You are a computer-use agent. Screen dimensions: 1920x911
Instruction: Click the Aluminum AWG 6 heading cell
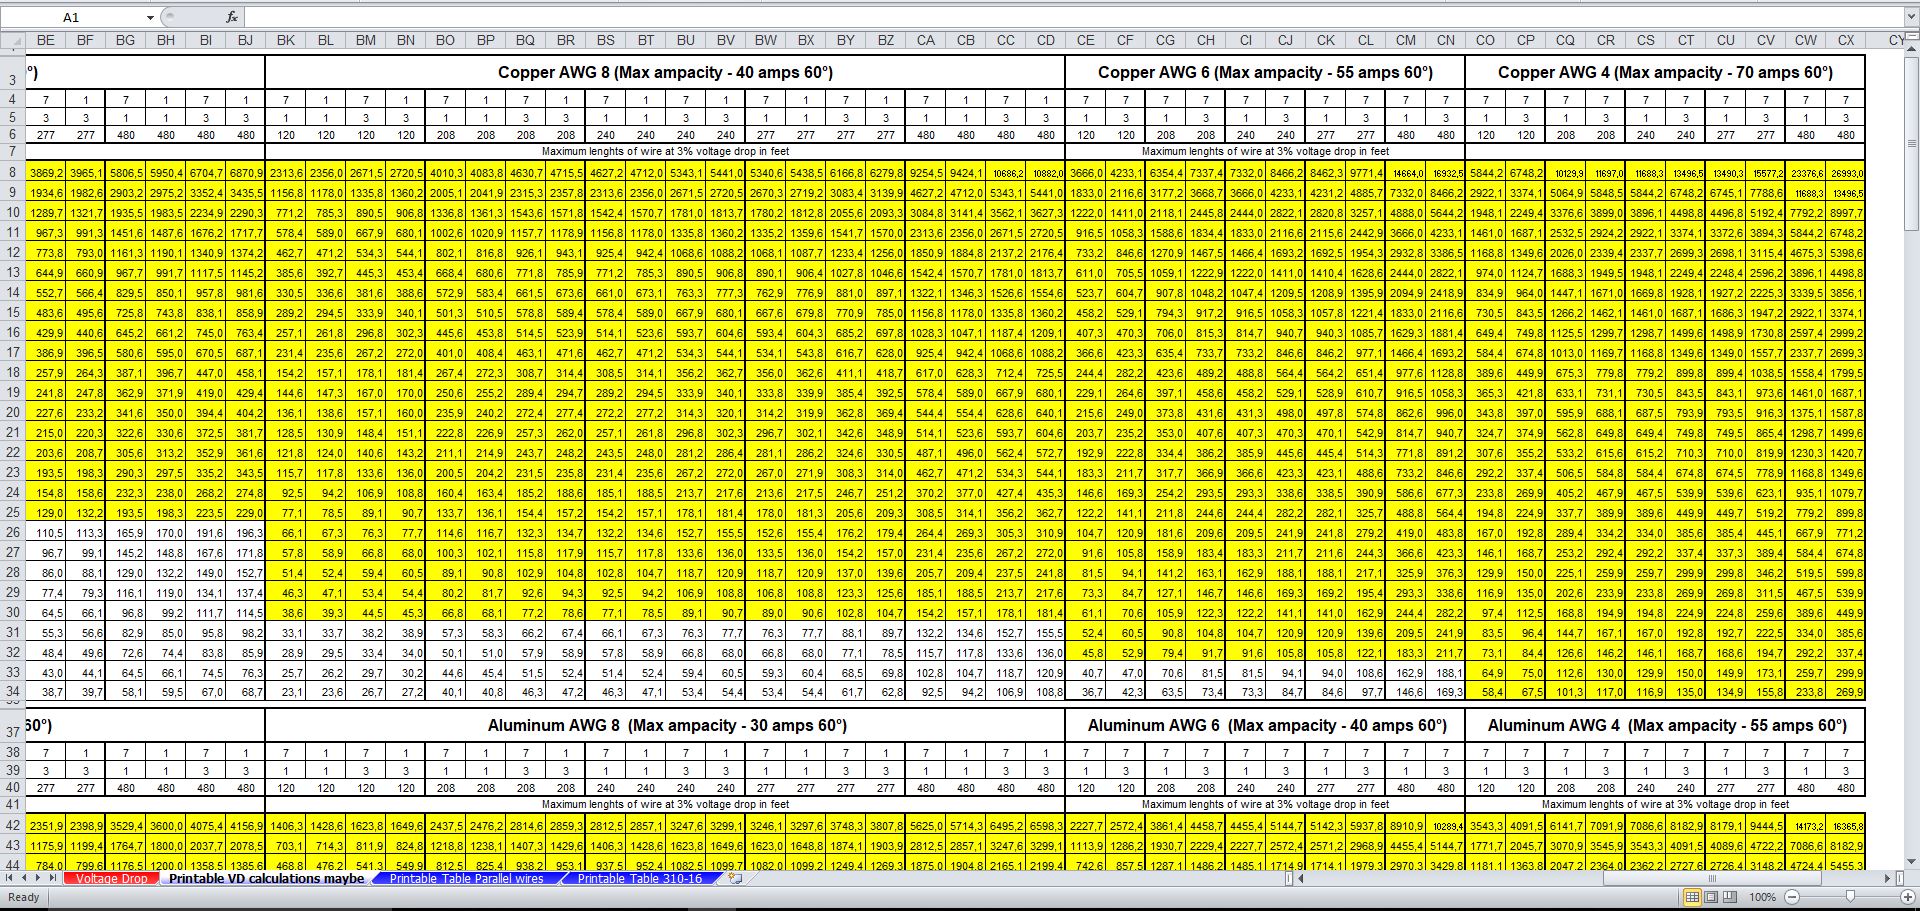coord(1265,725)
